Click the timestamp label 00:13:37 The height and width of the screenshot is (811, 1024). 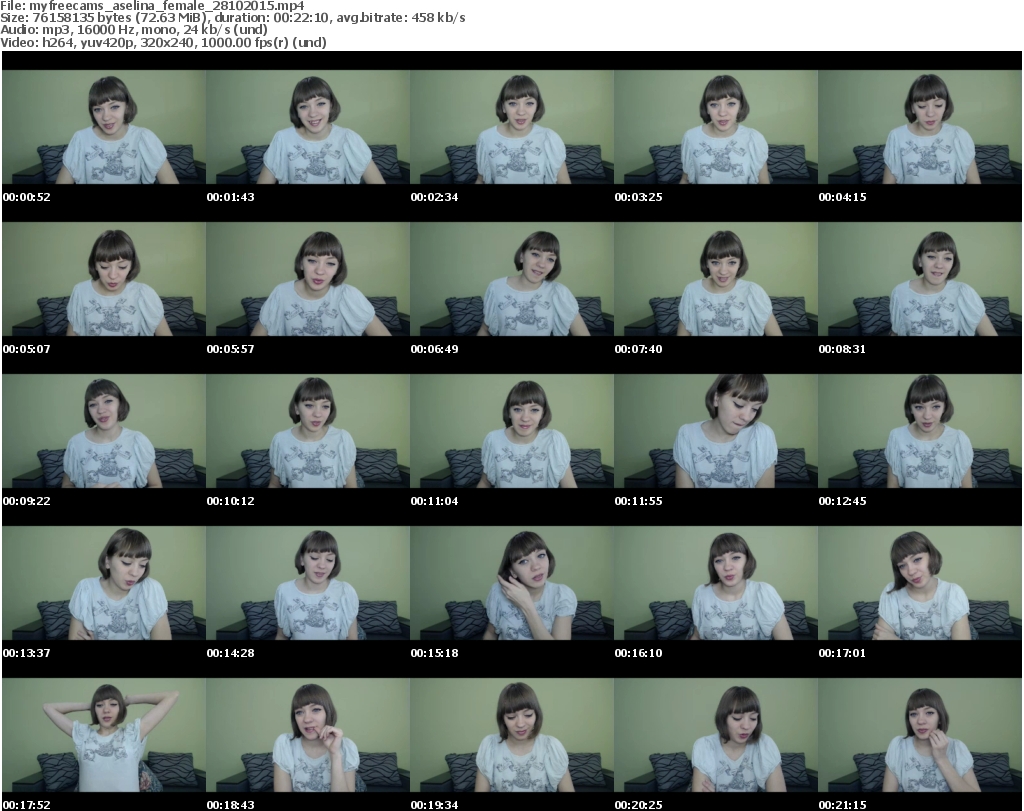[27, 653]
